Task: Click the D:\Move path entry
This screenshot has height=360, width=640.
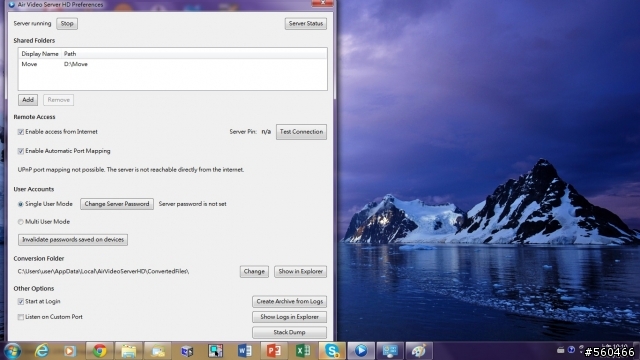Action: pos(76,64)
